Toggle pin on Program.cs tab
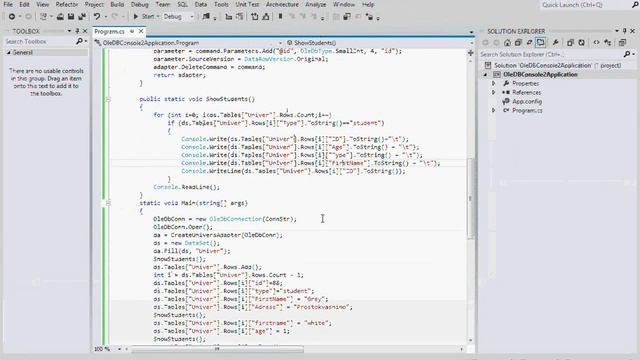Viewport: 640px width, 360px height. point(132,31)
